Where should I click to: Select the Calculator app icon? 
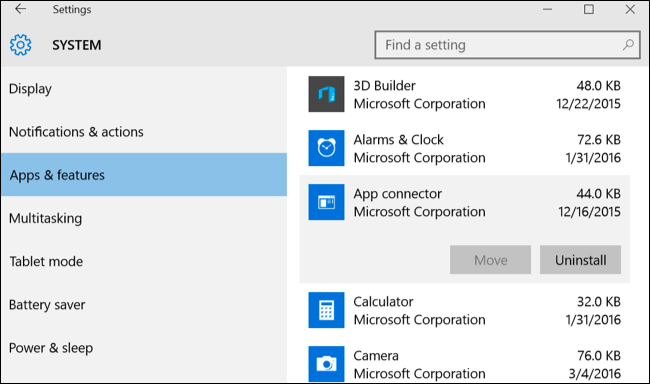click(326, 310)
